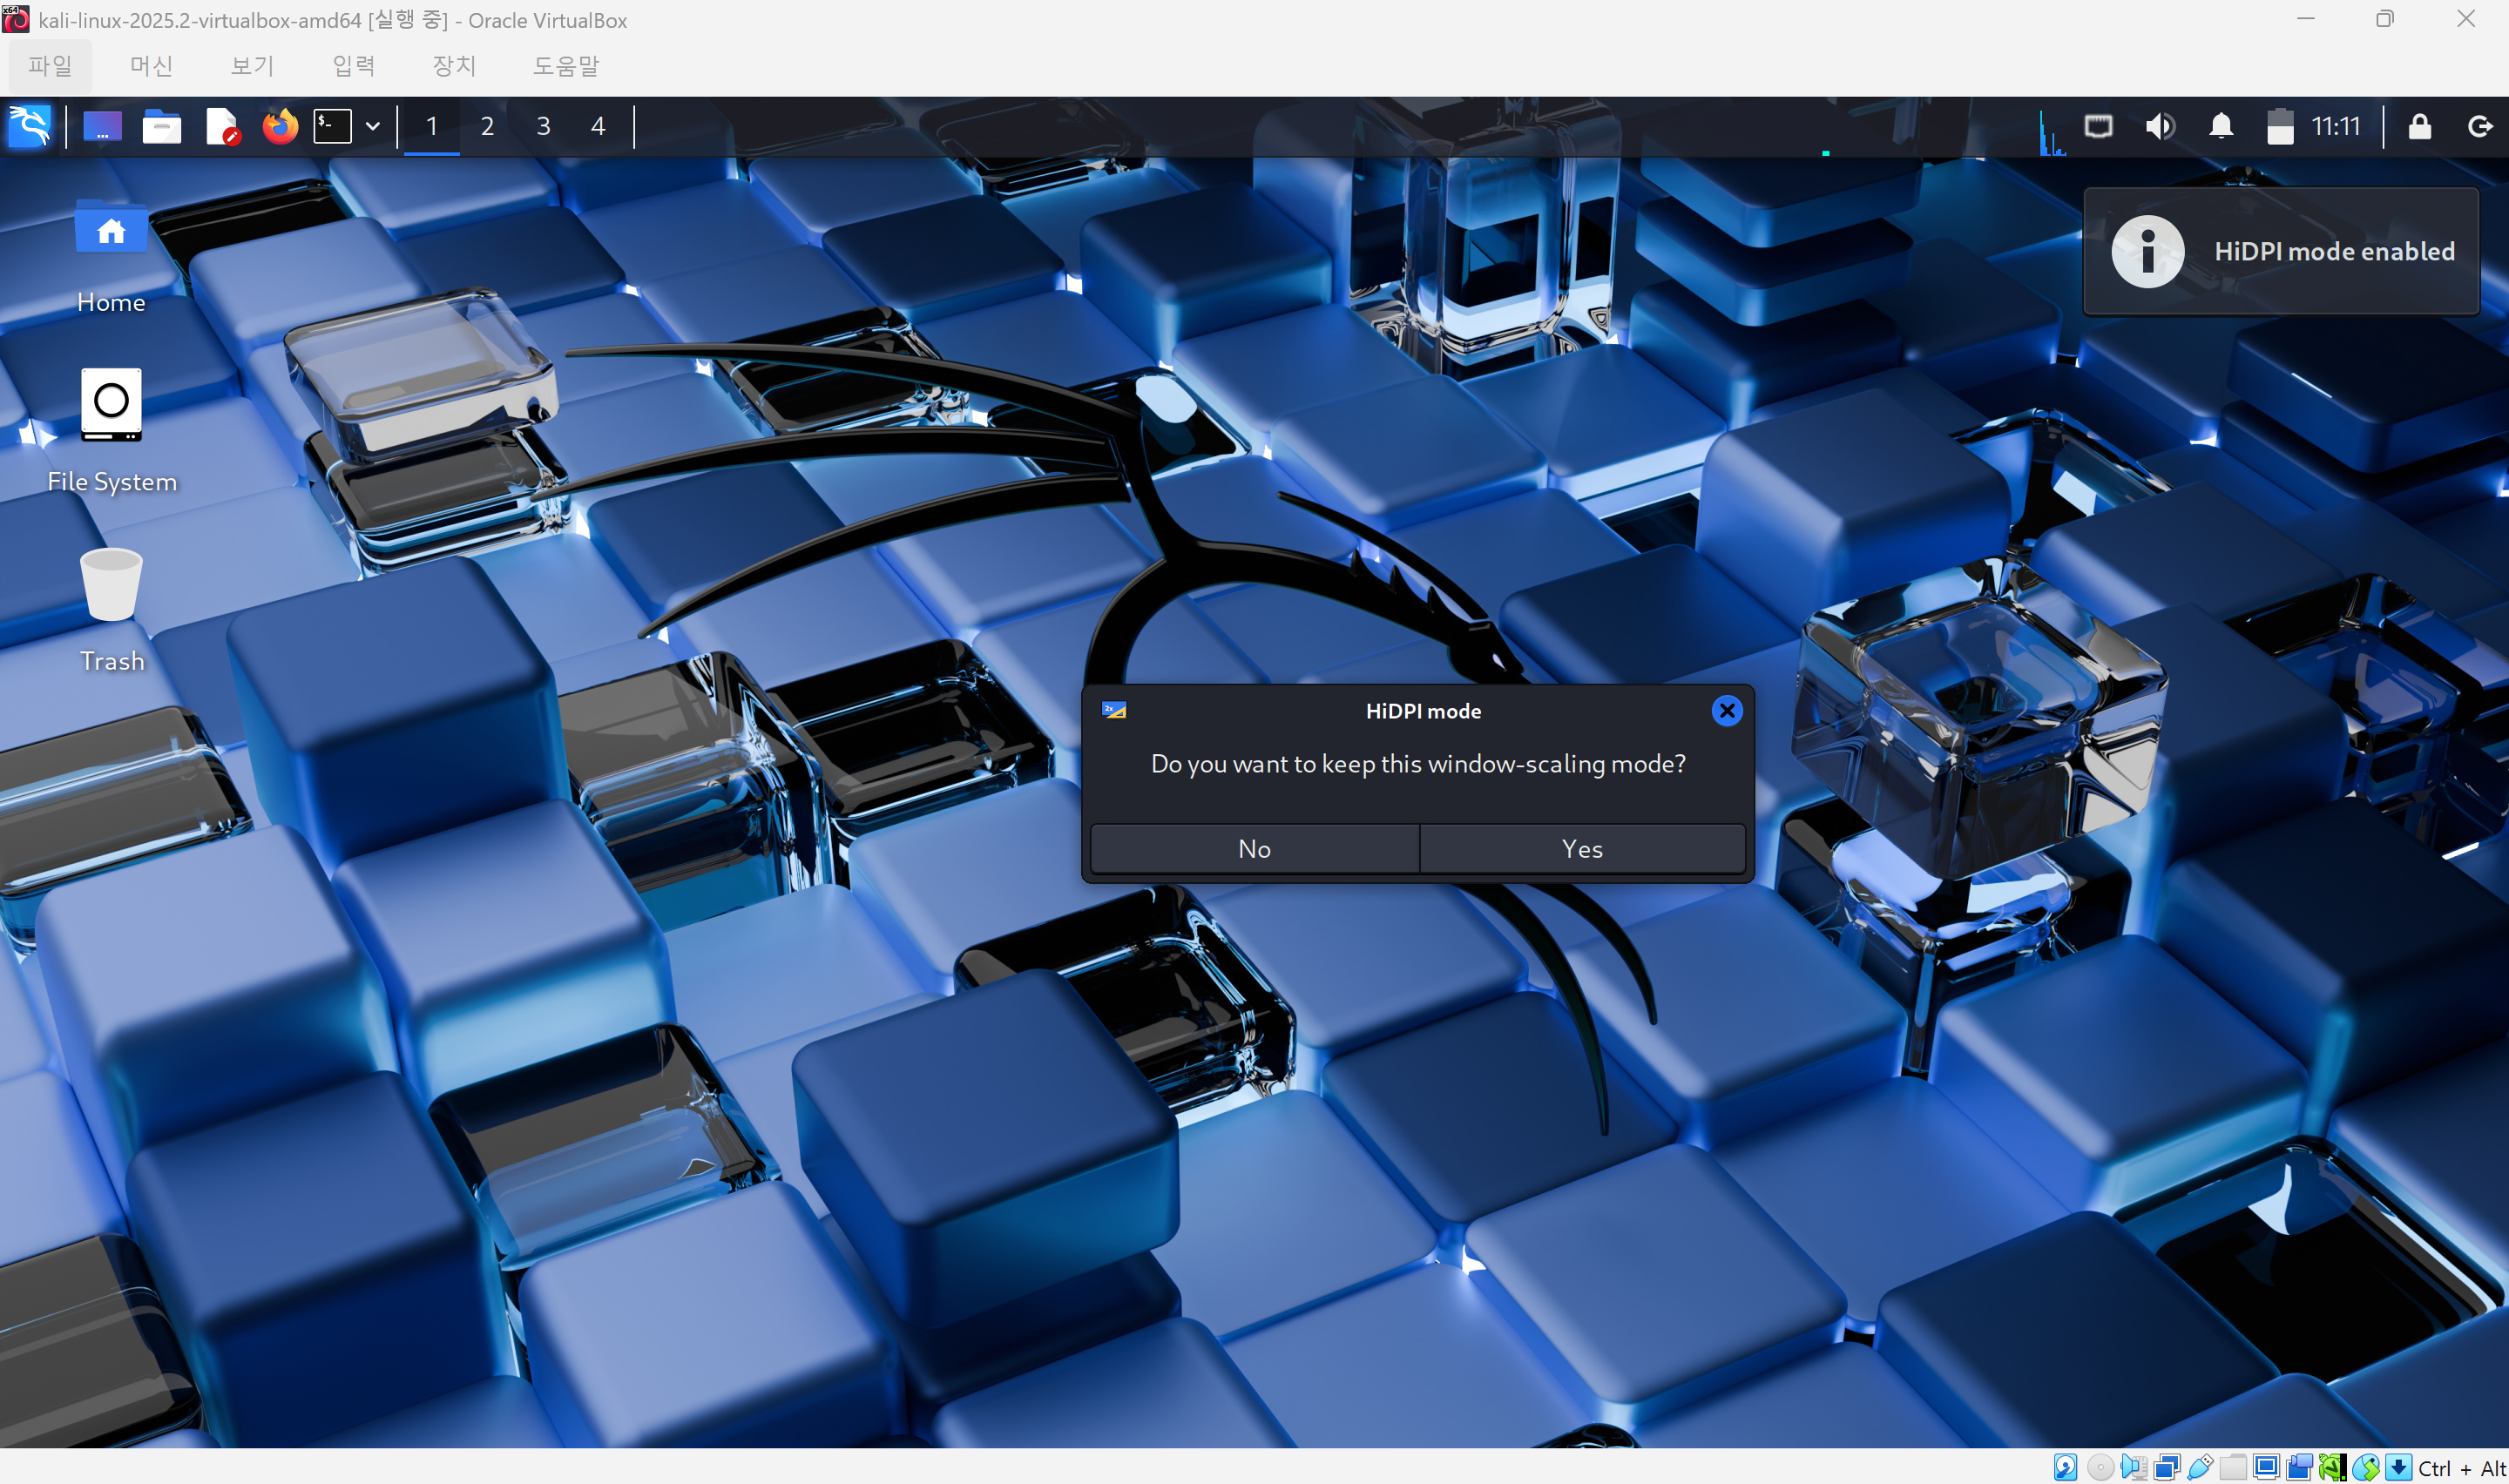Open the Kali applications menu
Image resolution: width=2509 pixels, height=1484 pixels.
tap(29, 126)
